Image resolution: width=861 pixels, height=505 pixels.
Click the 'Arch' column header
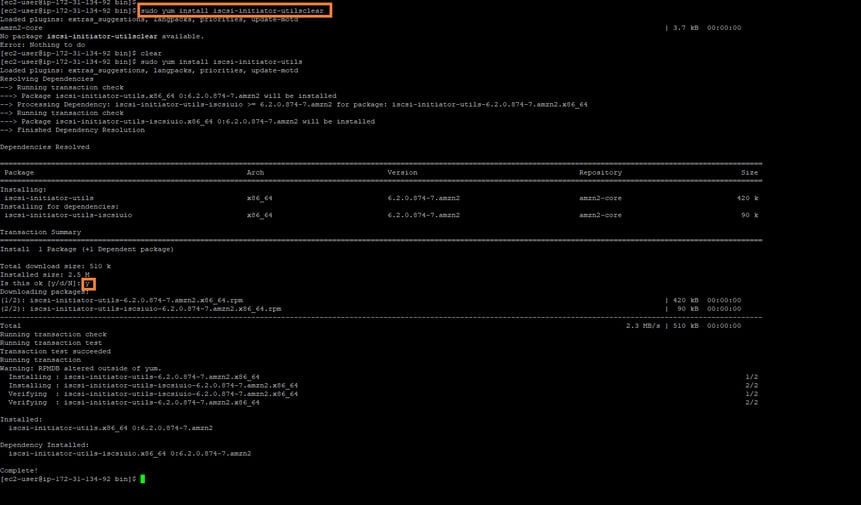pyautogui.click(x=255, y=172)
